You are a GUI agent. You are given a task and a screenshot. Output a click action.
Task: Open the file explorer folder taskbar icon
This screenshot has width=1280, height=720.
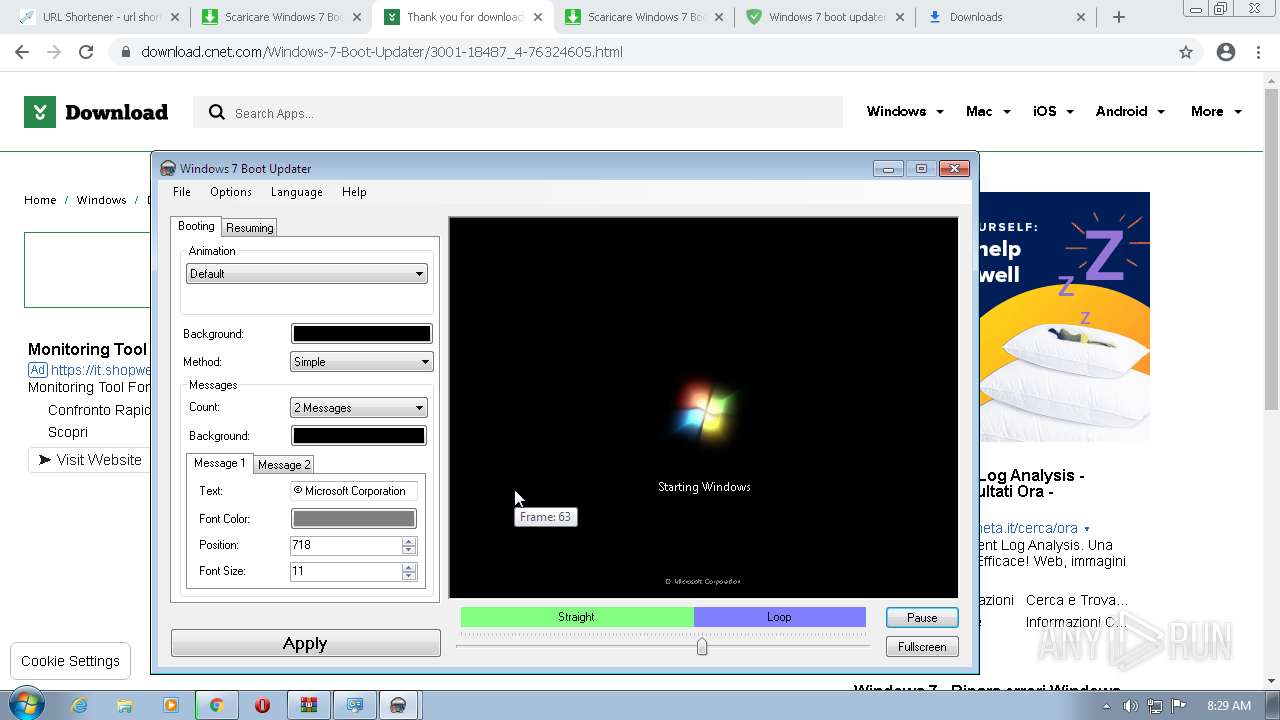(125, 705)
